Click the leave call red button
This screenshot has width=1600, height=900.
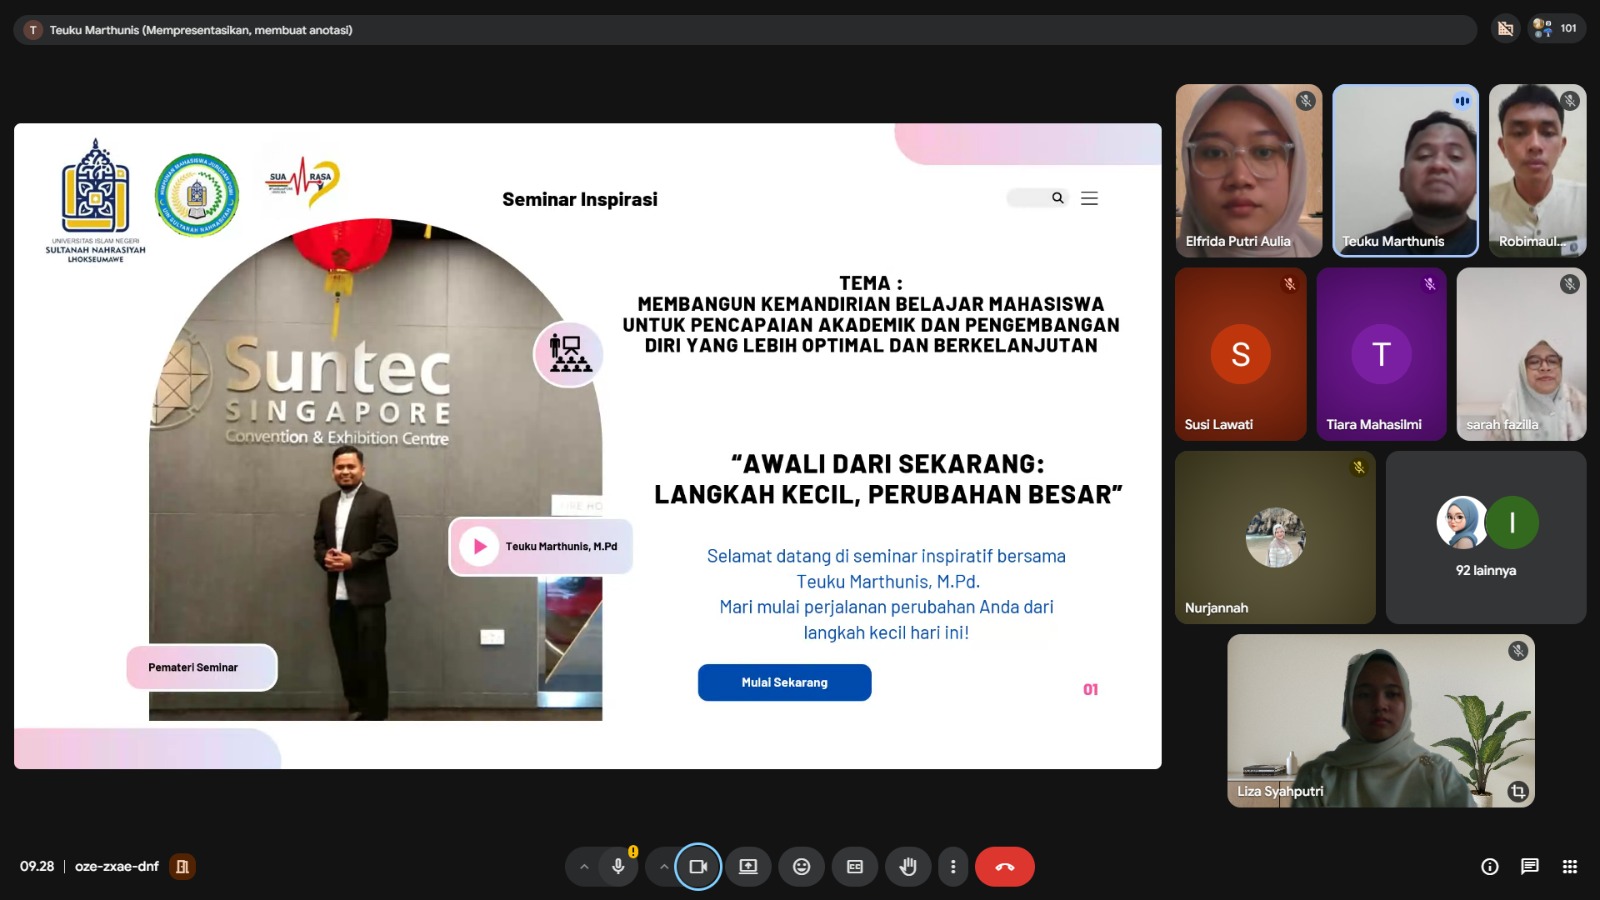[1004, 867]
